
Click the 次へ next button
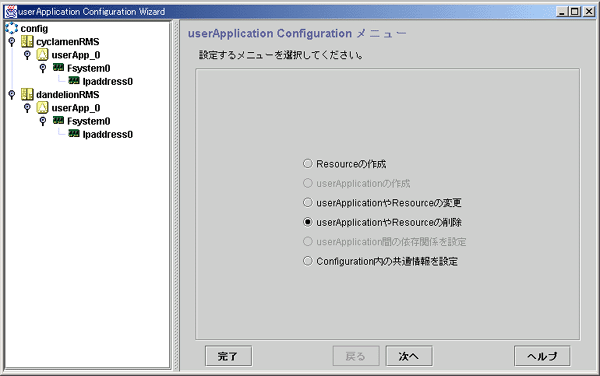click(409, 356)
